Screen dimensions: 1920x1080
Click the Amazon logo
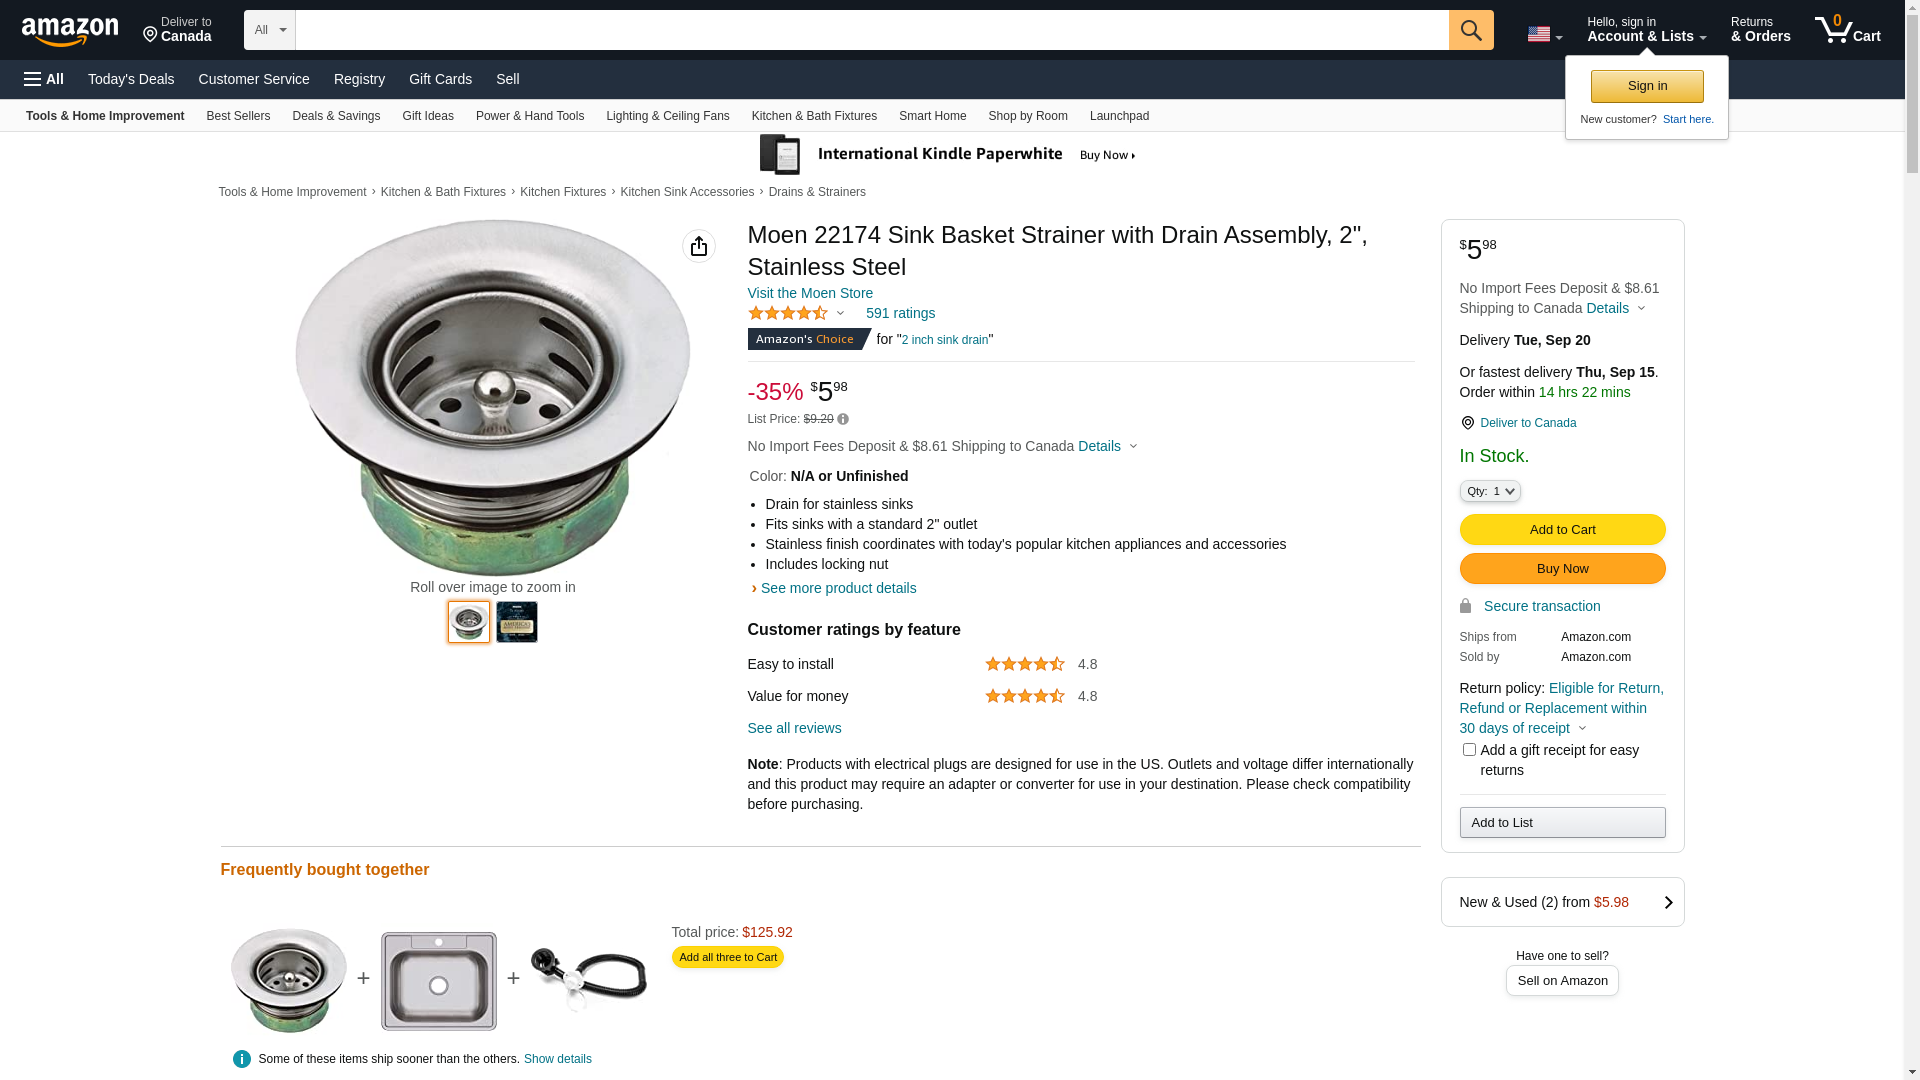[70, 31]
